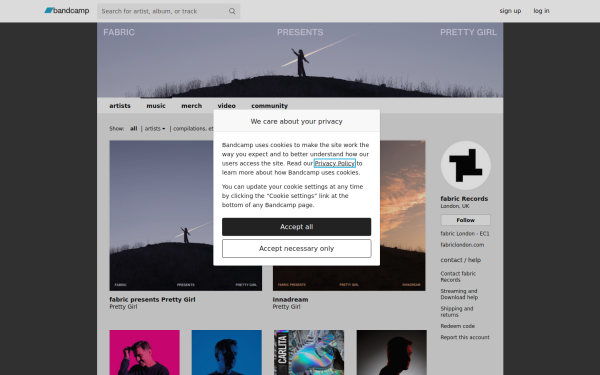
Task: Open Streaming and Download help
Action: coord(459,294)
